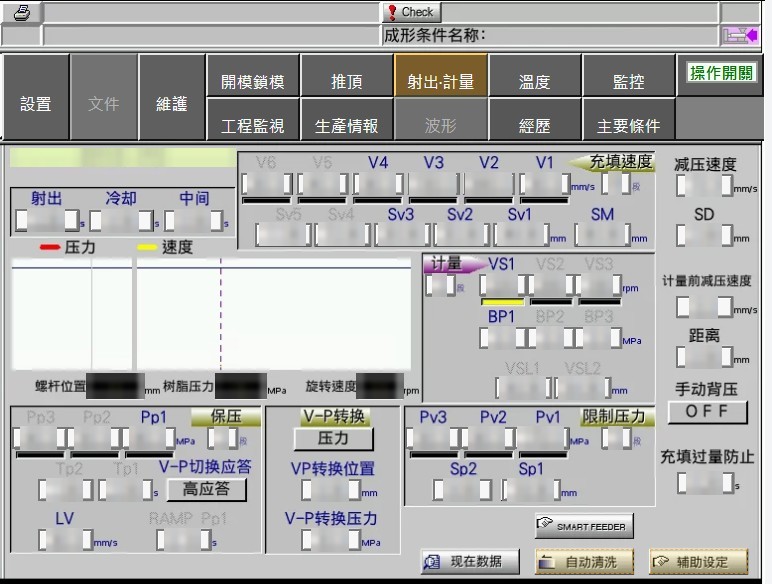Edit Pv2 limit pressure field
Viewport: 772px width, 584px height.
coord(488,438)
